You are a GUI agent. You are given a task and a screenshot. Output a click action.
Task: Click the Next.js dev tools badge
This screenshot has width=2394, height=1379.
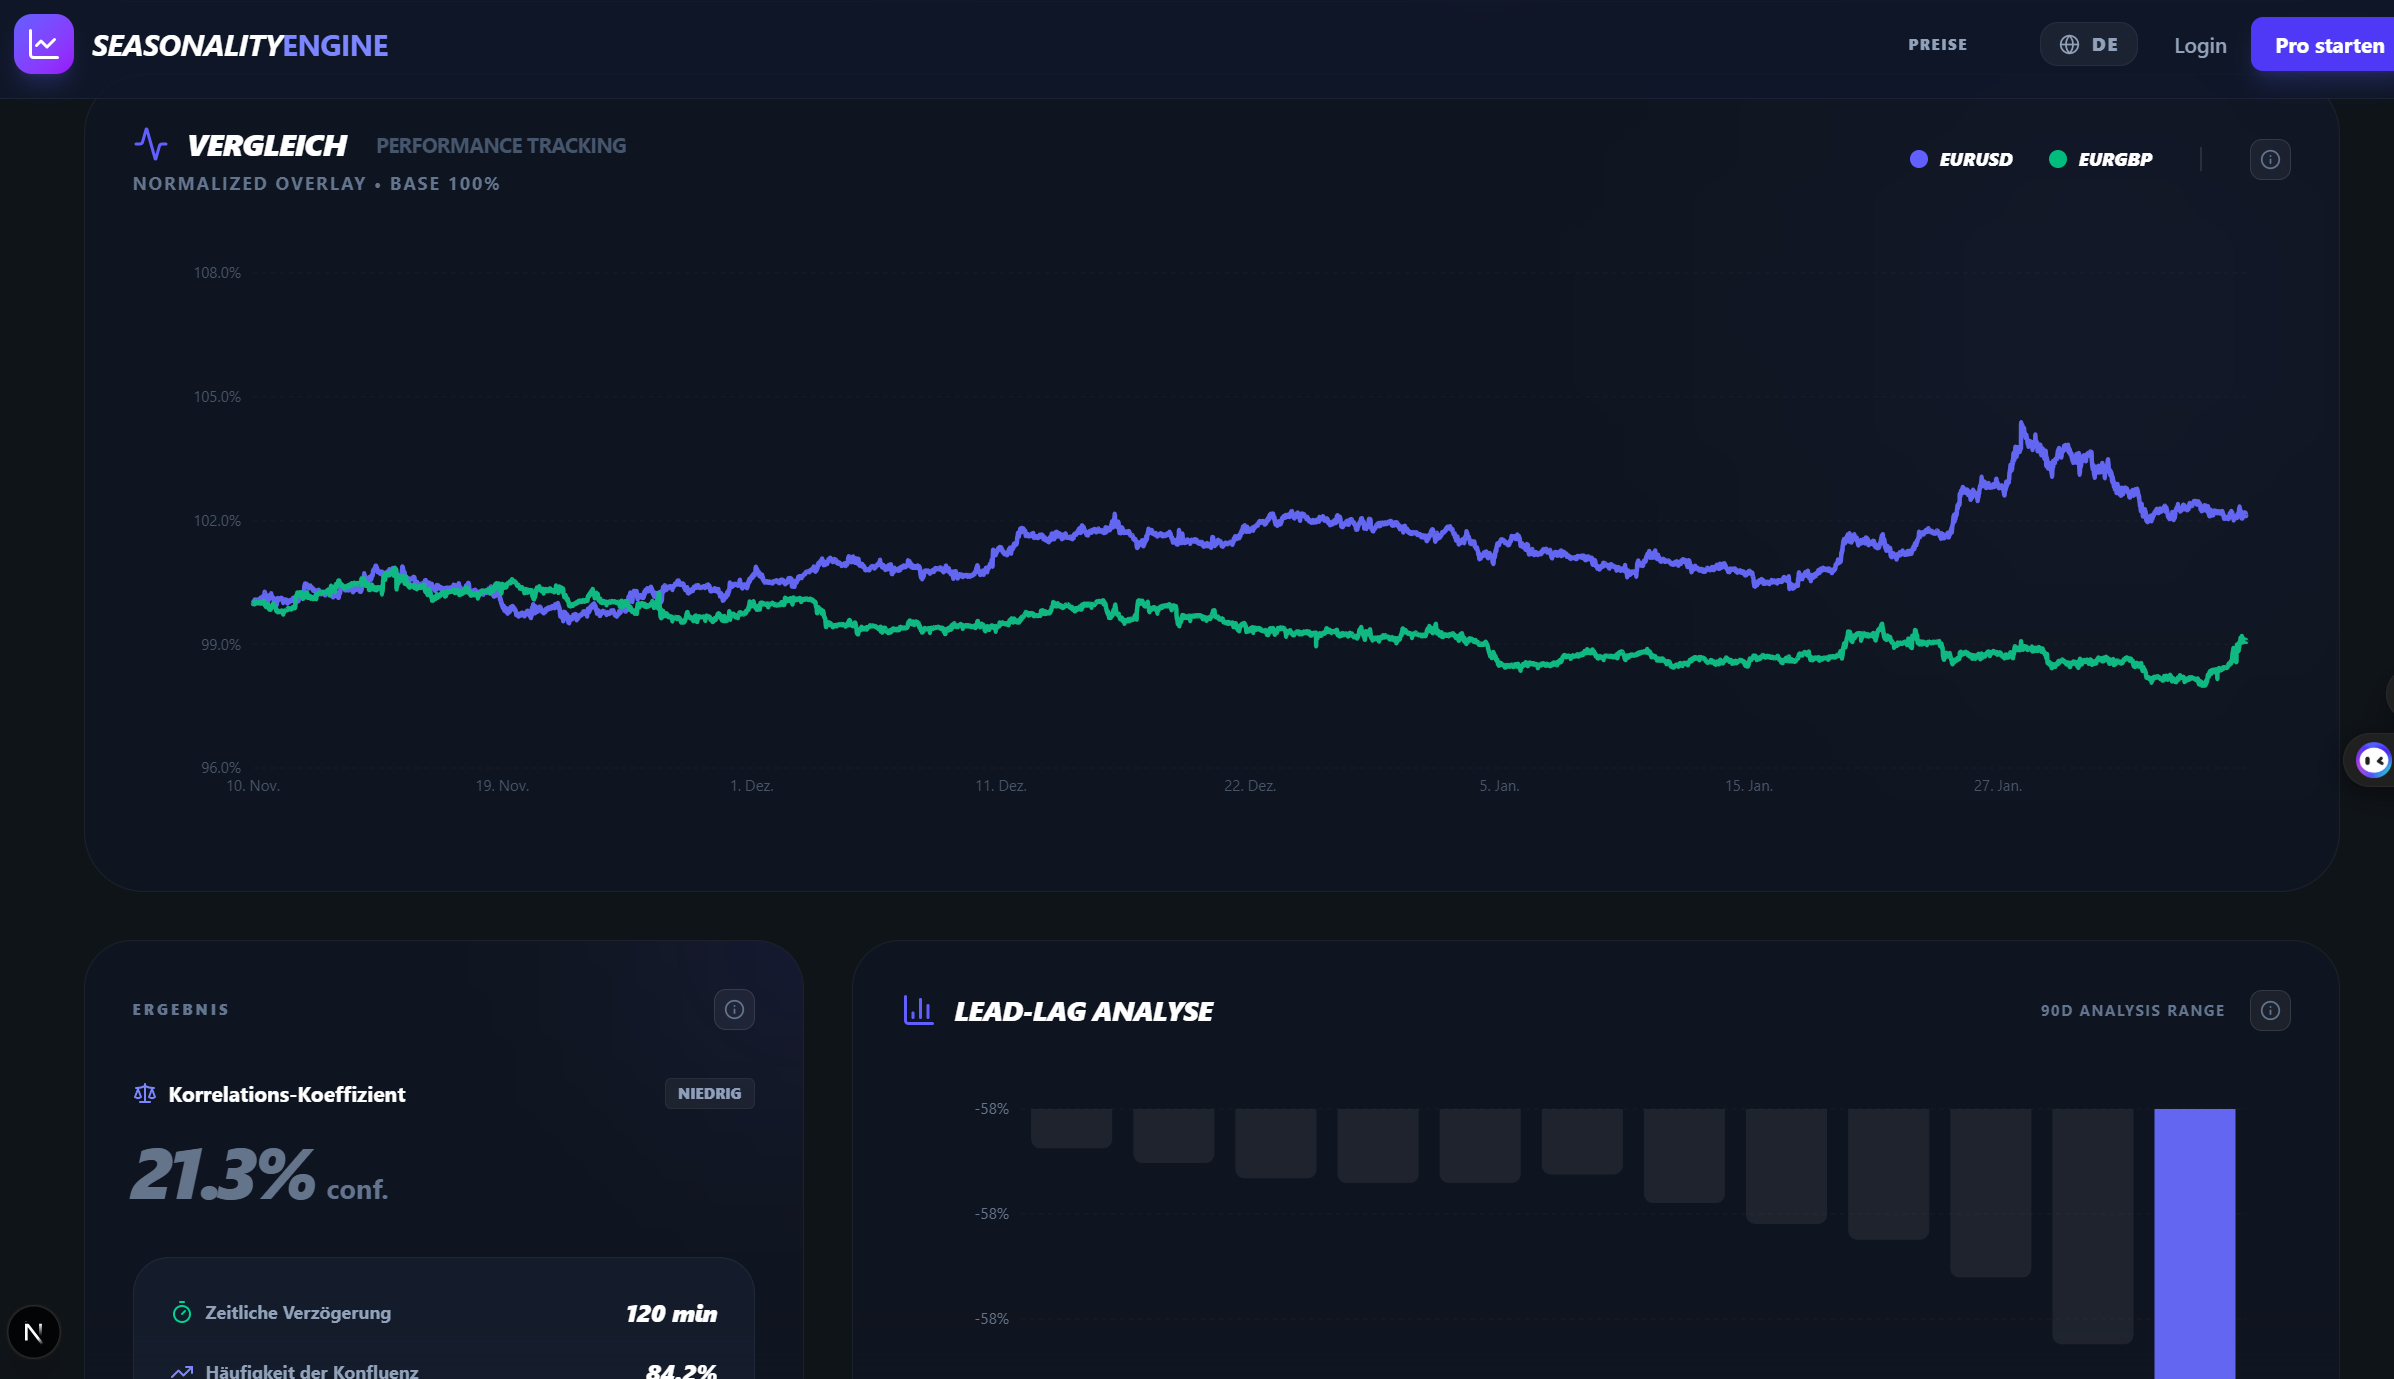tap(33, 1332)
